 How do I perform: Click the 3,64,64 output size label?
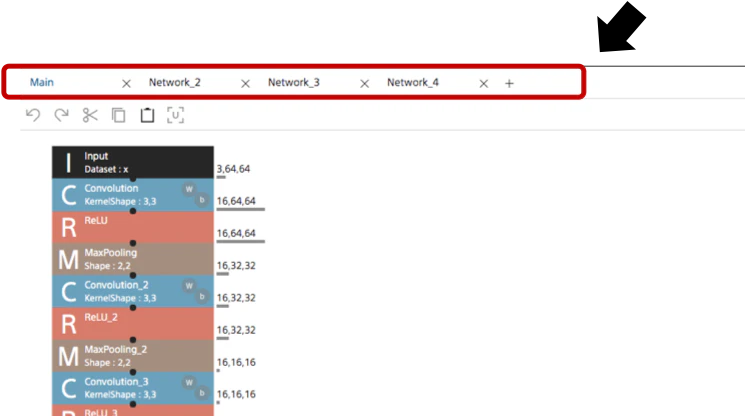tap(233, 169)
